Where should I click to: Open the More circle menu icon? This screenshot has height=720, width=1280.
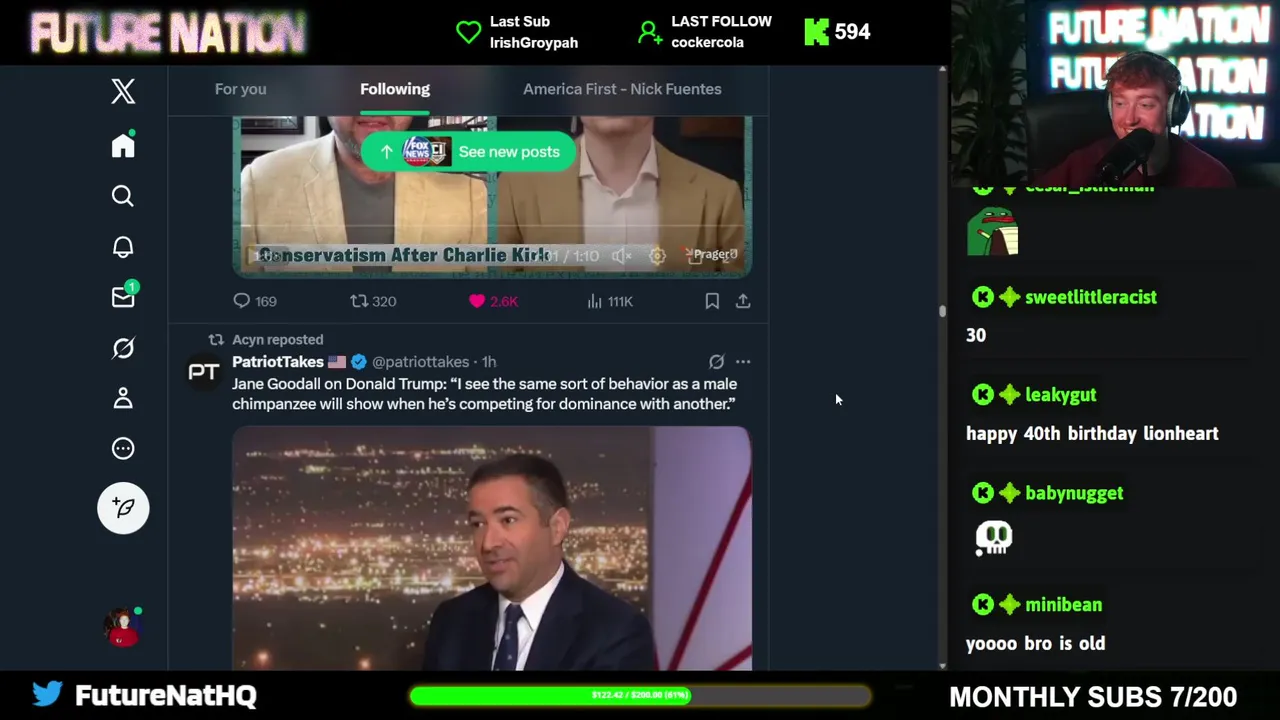point(123,448)
